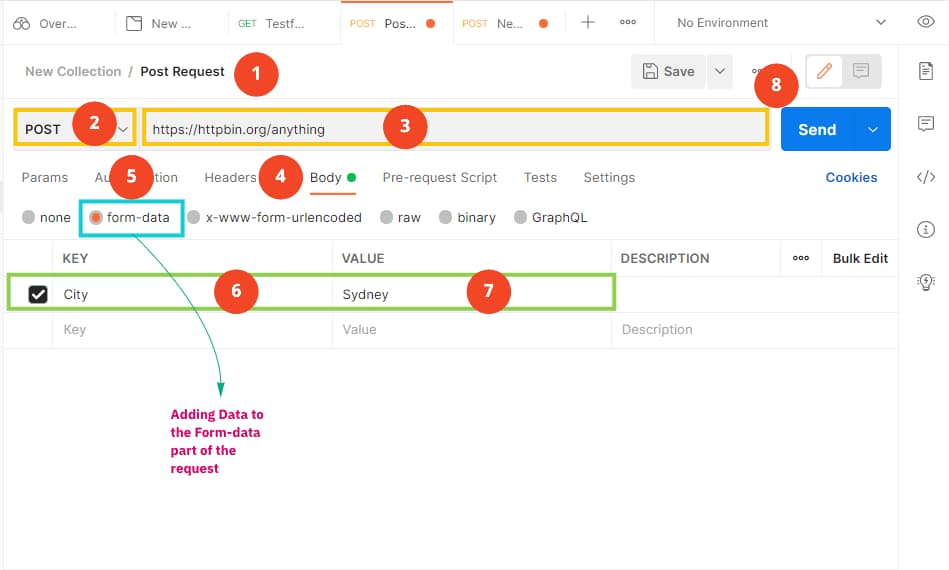Select the none body type

tap(28, 217)
